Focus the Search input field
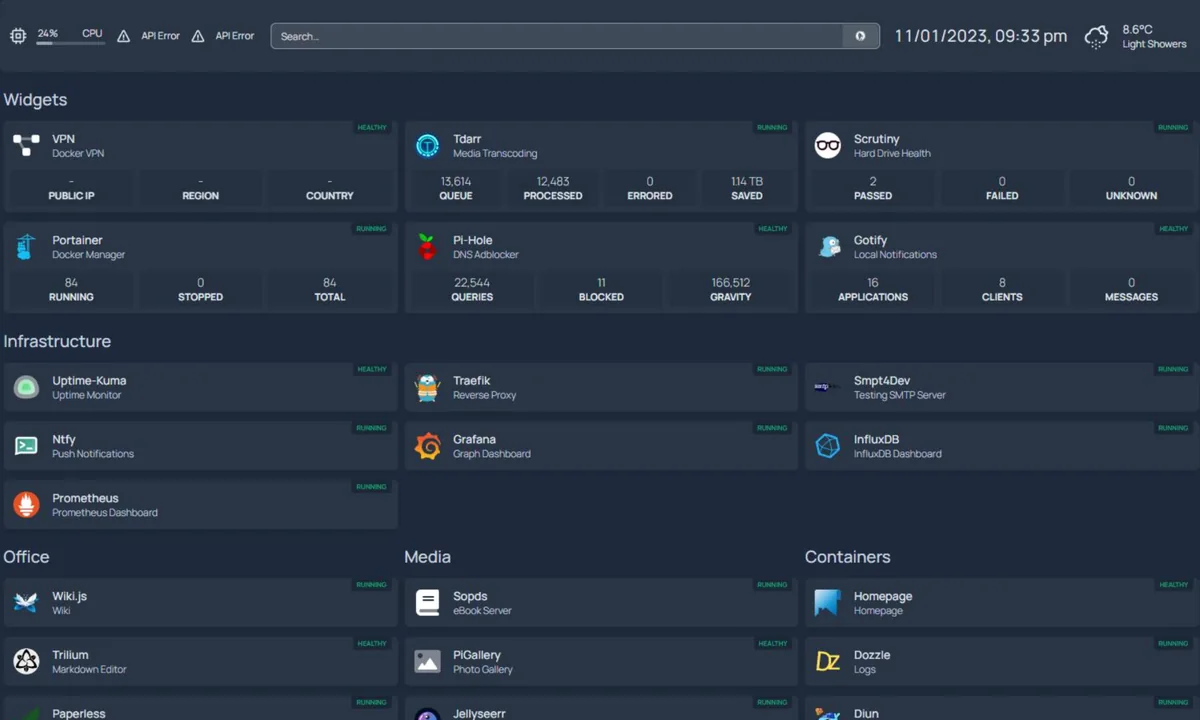The image size is (1200, 720). [x=557, y=36]
